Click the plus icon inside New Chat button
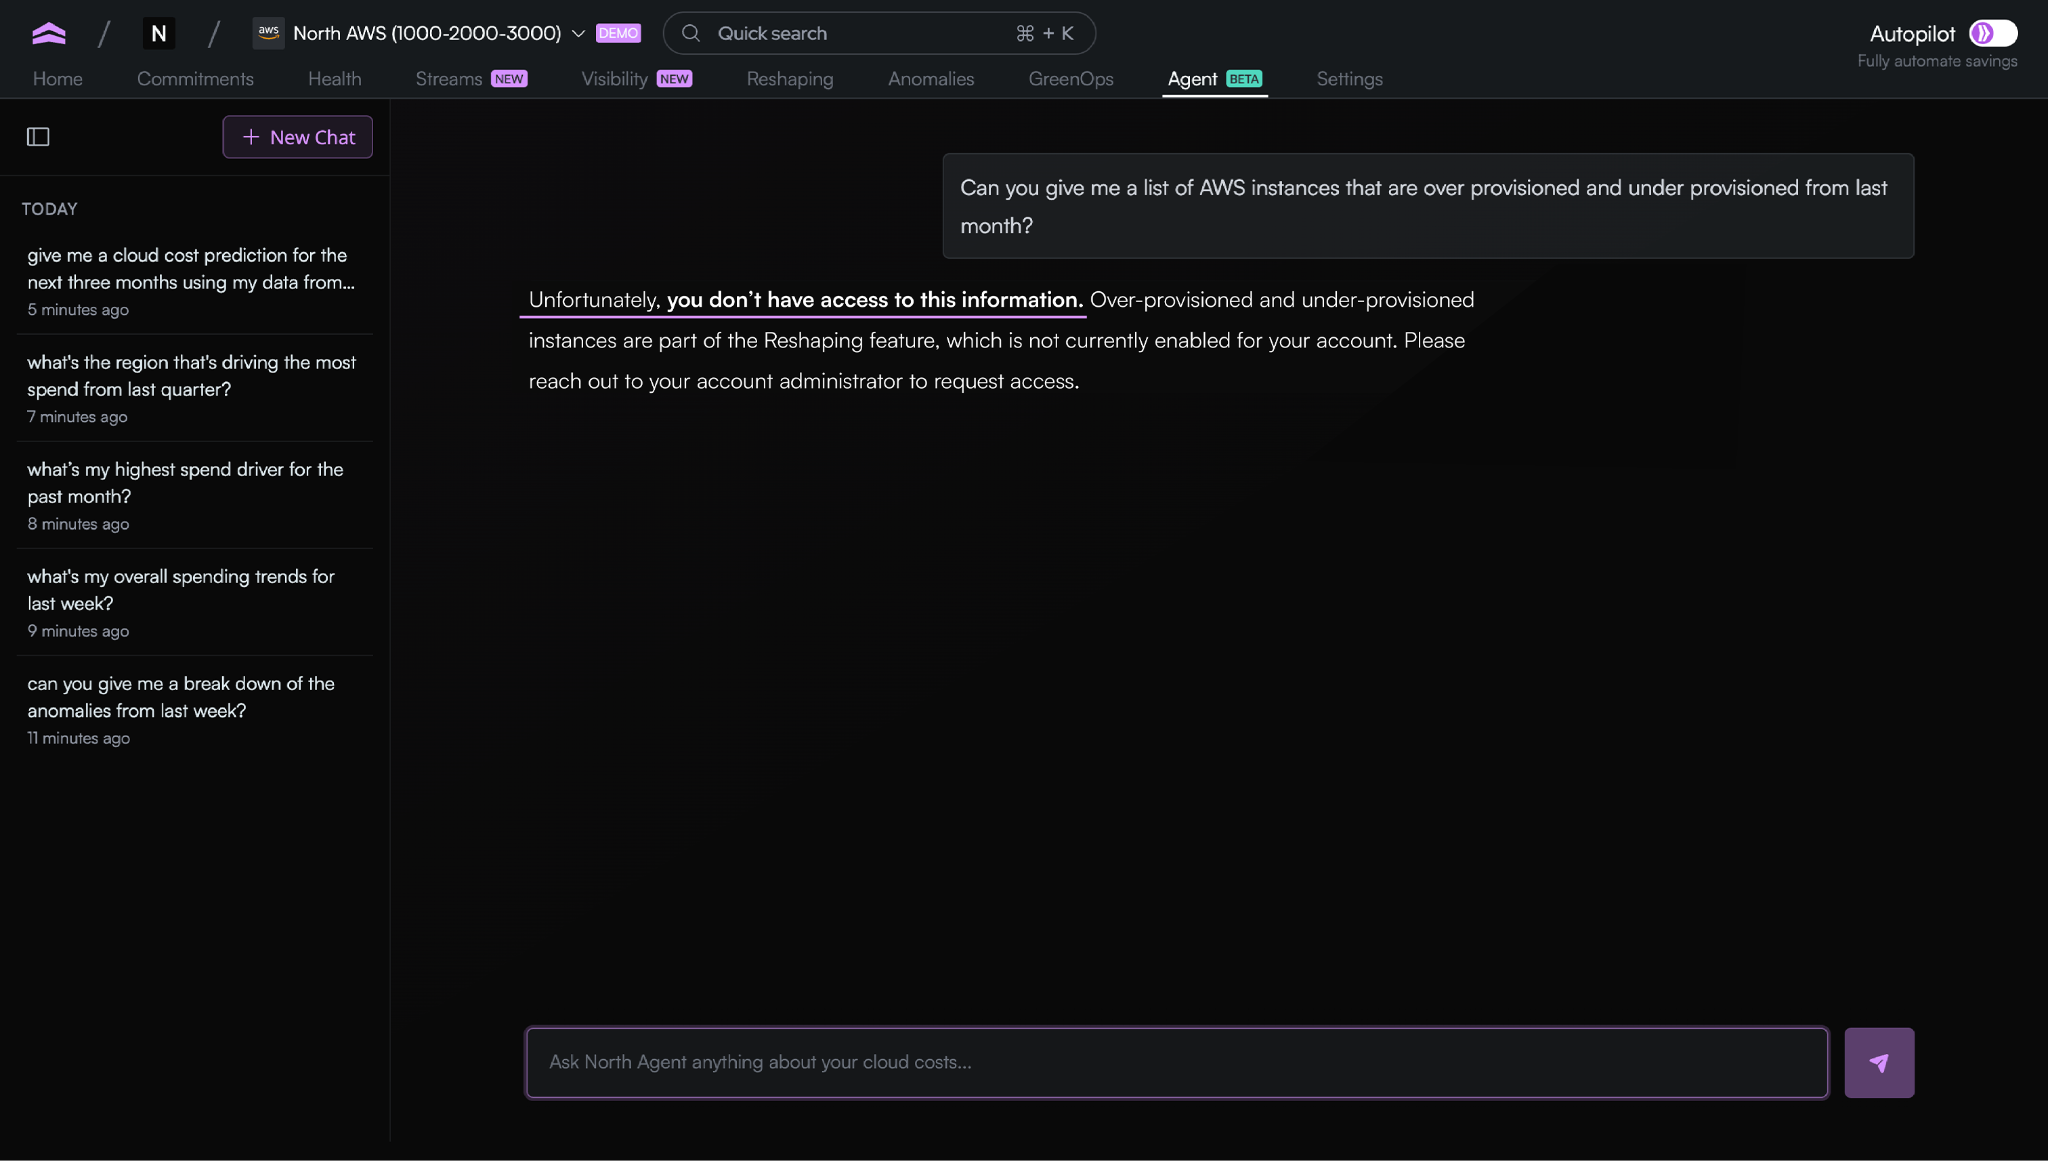This screenshot has height=1161, width=2048. [x=251, y=137]
